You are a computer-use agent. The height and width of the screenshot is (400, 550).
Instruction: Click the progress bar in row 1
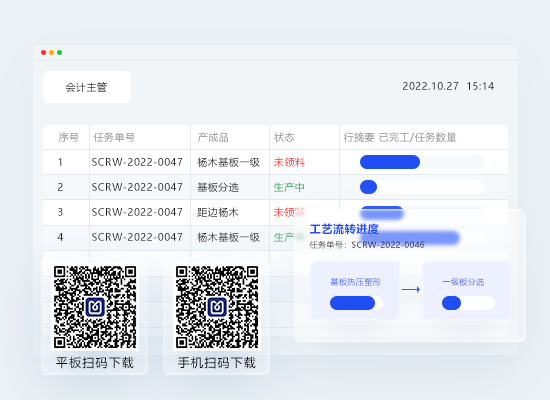tap(422, 162)
